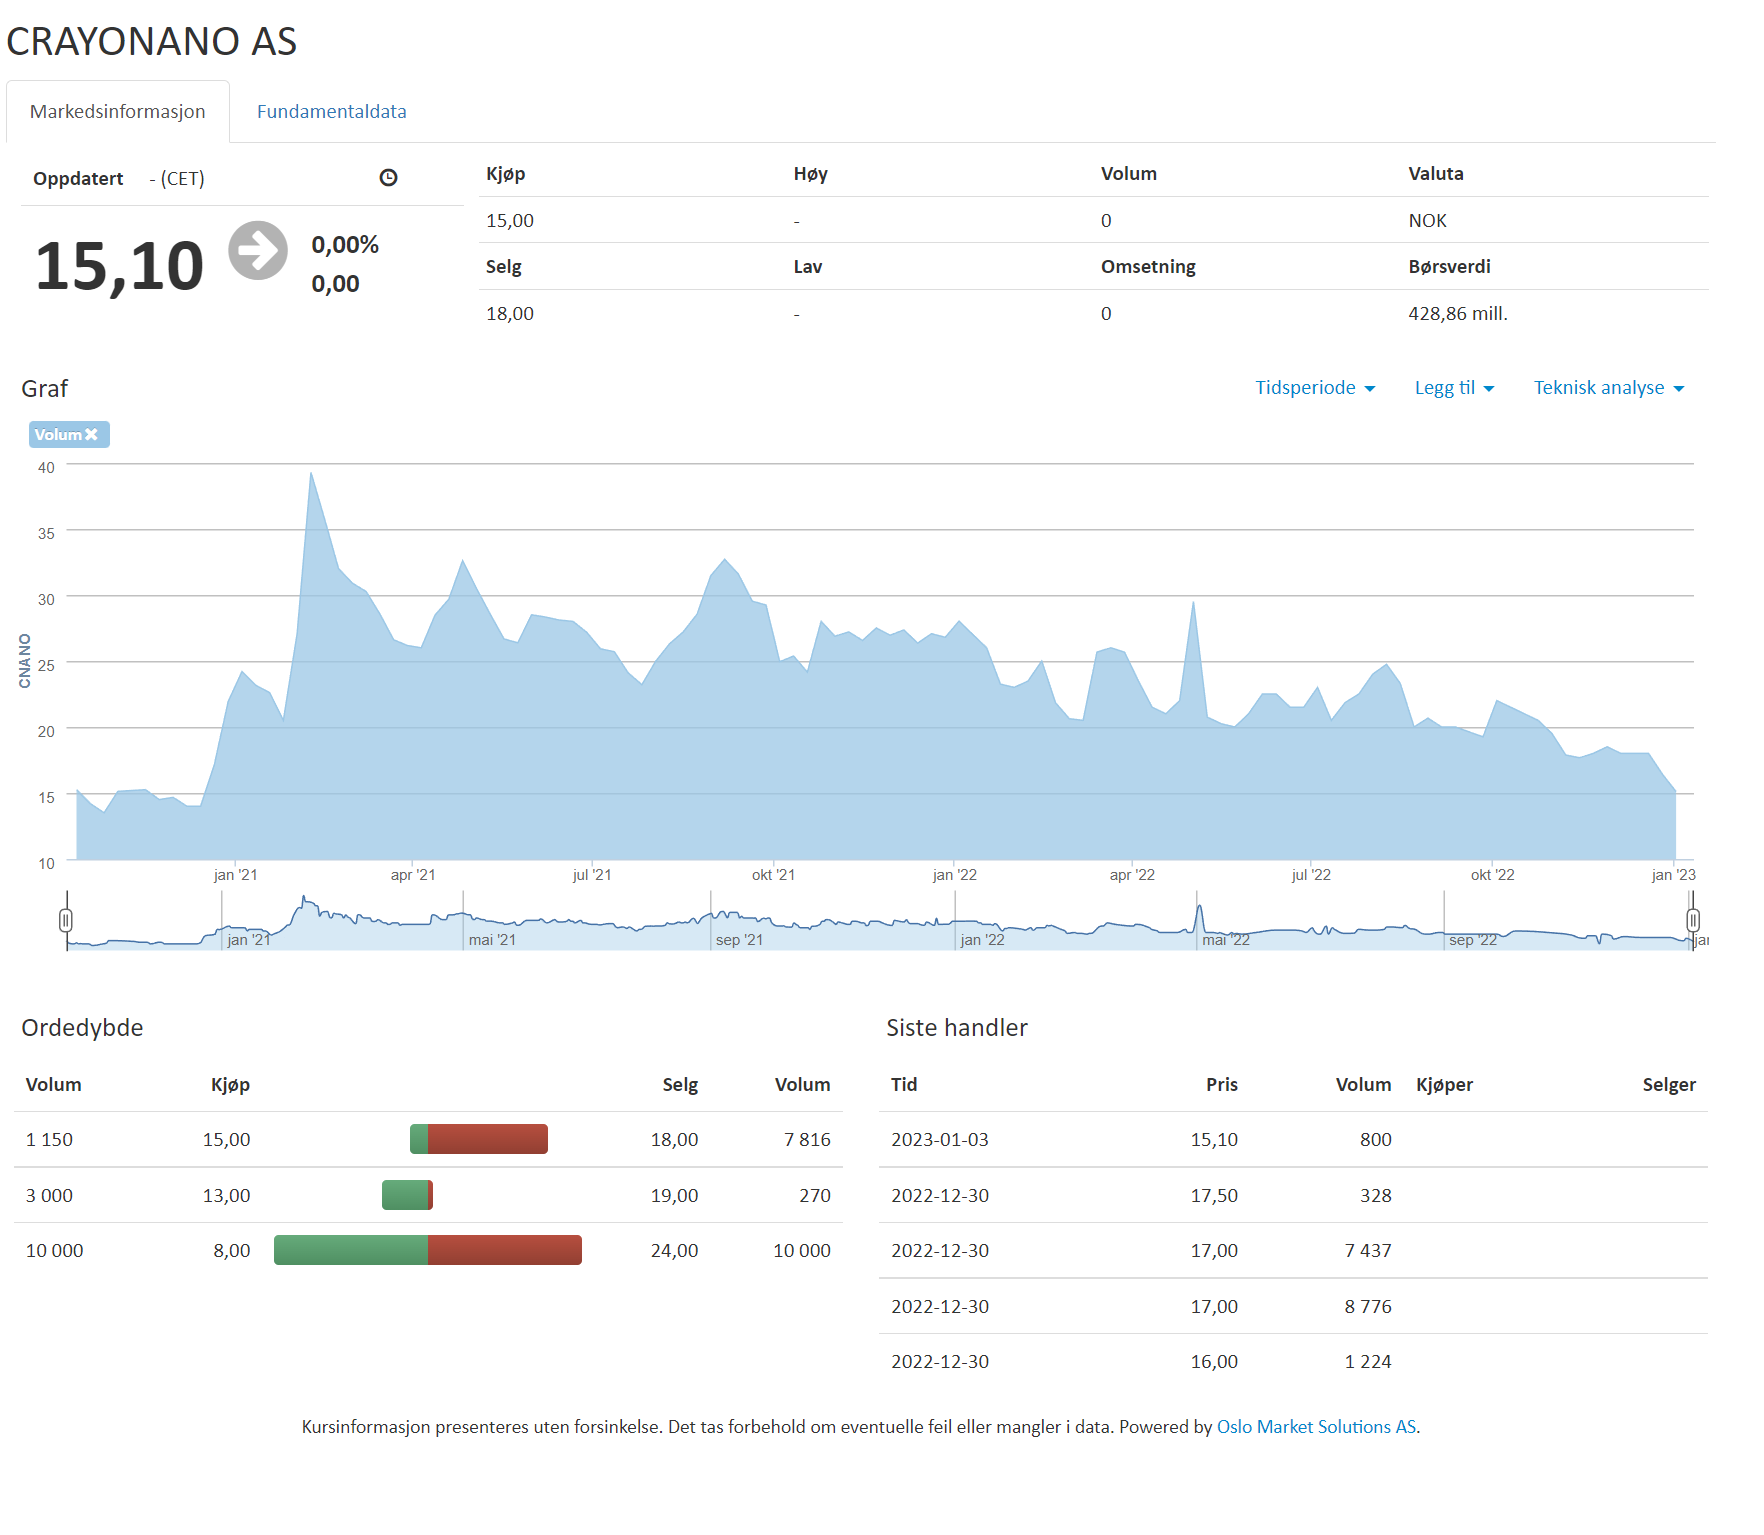Click the Tid header in Siste handler

904,1084
